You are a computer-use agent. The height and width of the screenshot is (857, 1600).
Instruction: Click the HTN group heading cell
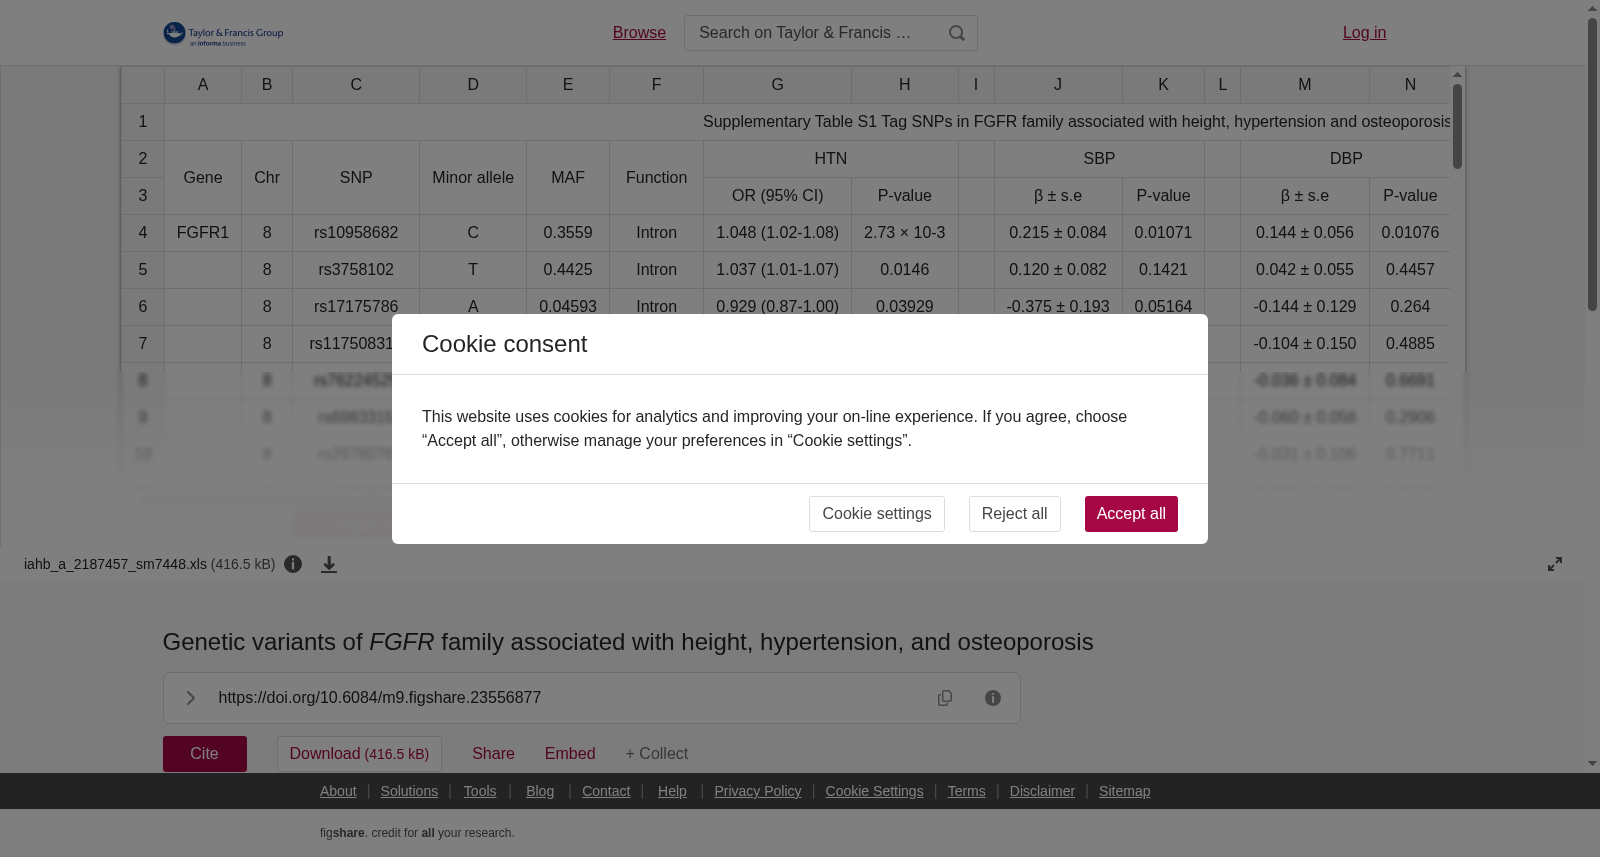[831, 159]
